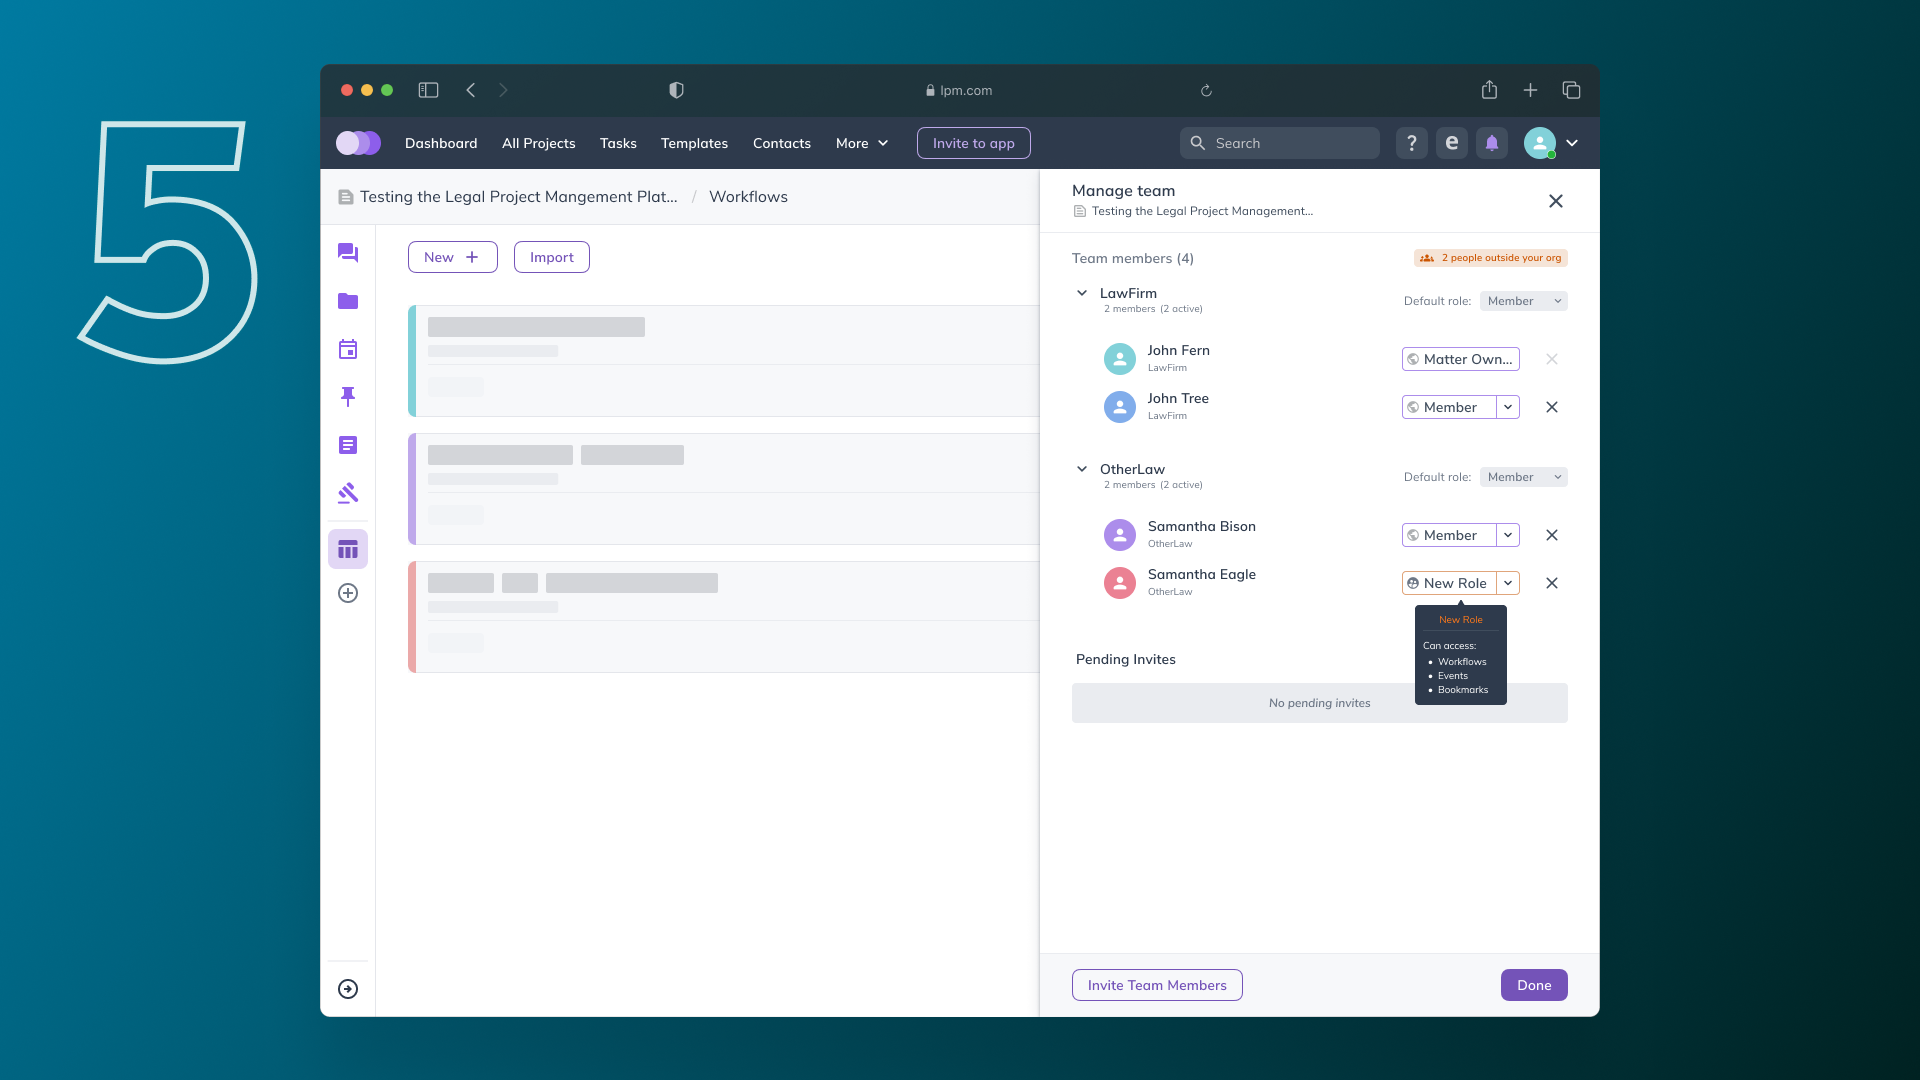Open user account dropdown arrow
The image size is (1920, 1080).
pos(1572,143)
